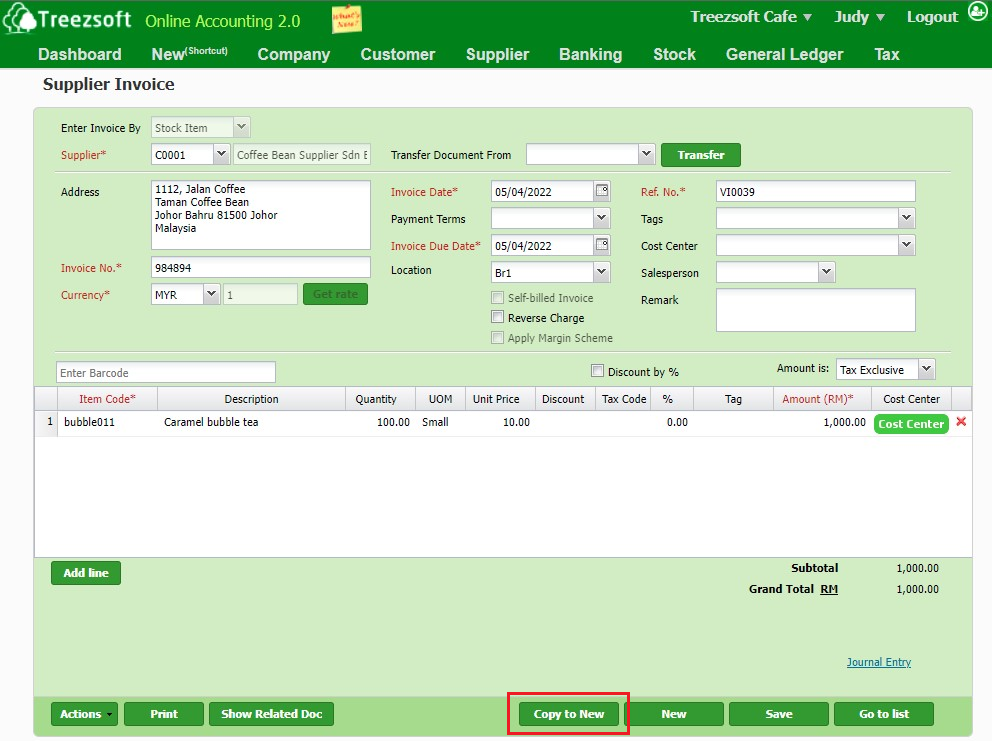This screenshot has height=741, width=992.
Task: Click the Copy to New button
Action: click(x=567, y=713)
